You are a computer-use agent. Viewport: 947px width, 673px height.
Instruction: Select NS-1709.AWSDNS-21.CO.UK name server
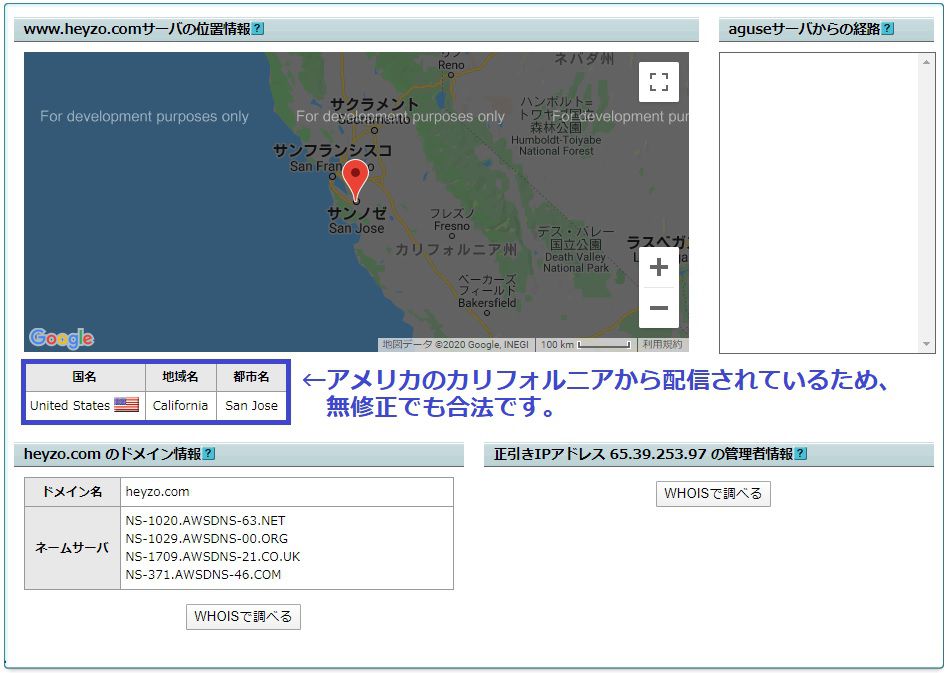click(213, 556)
